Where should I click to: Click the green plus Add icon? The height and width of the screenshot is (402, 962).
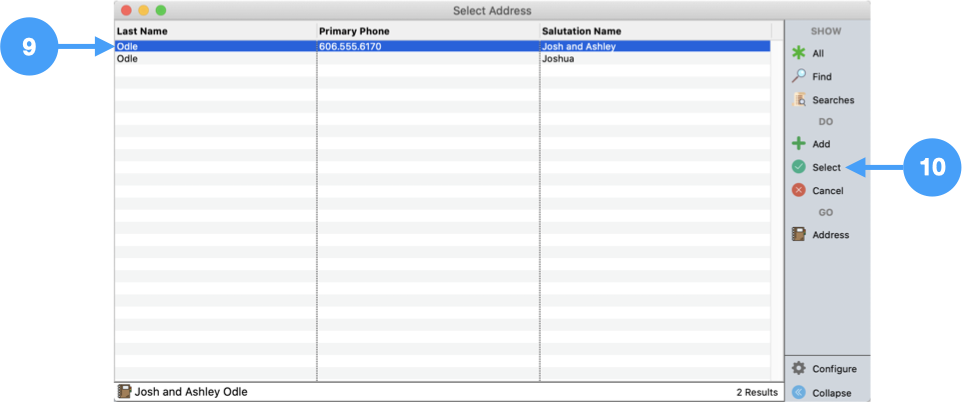(799, 144)
